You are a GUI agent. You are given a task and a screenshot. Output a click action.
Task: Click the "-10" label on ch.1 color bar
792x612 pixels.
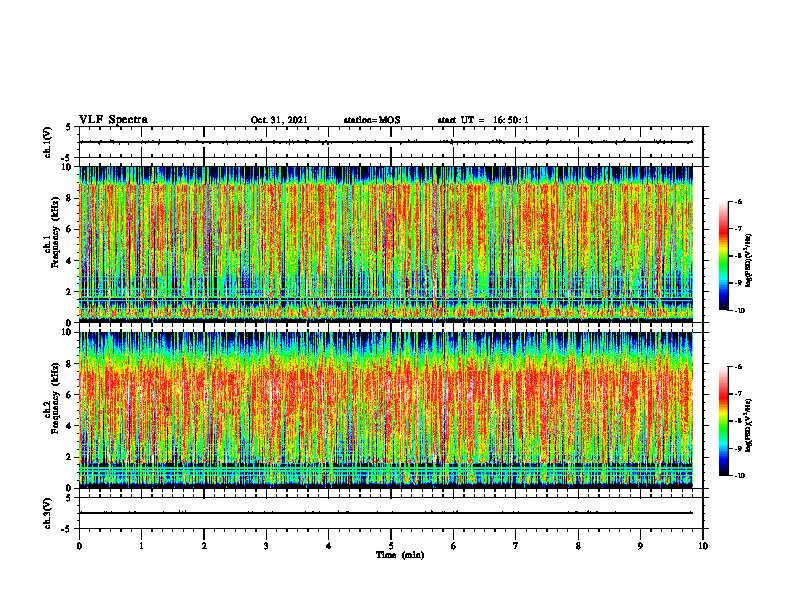[x=739, y=311]
